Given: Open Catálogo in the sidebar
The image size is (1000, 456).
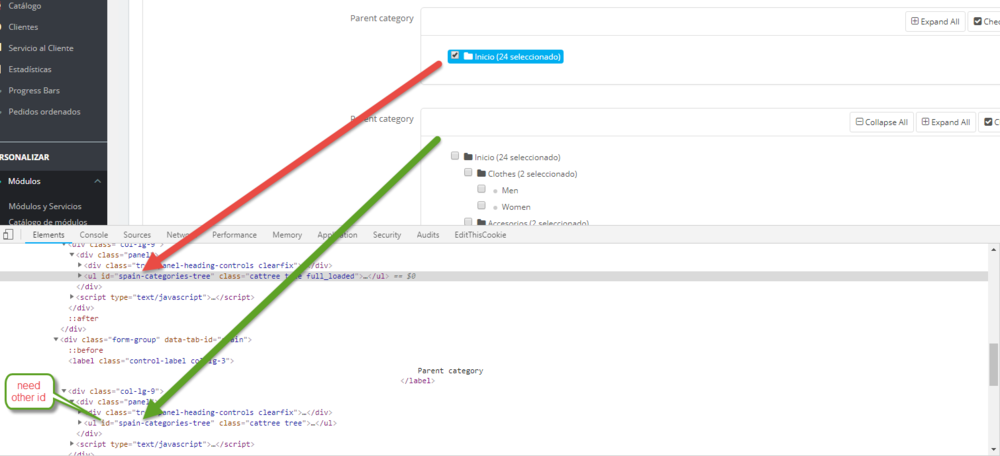Looking at the screenshot, I should 25,6.
